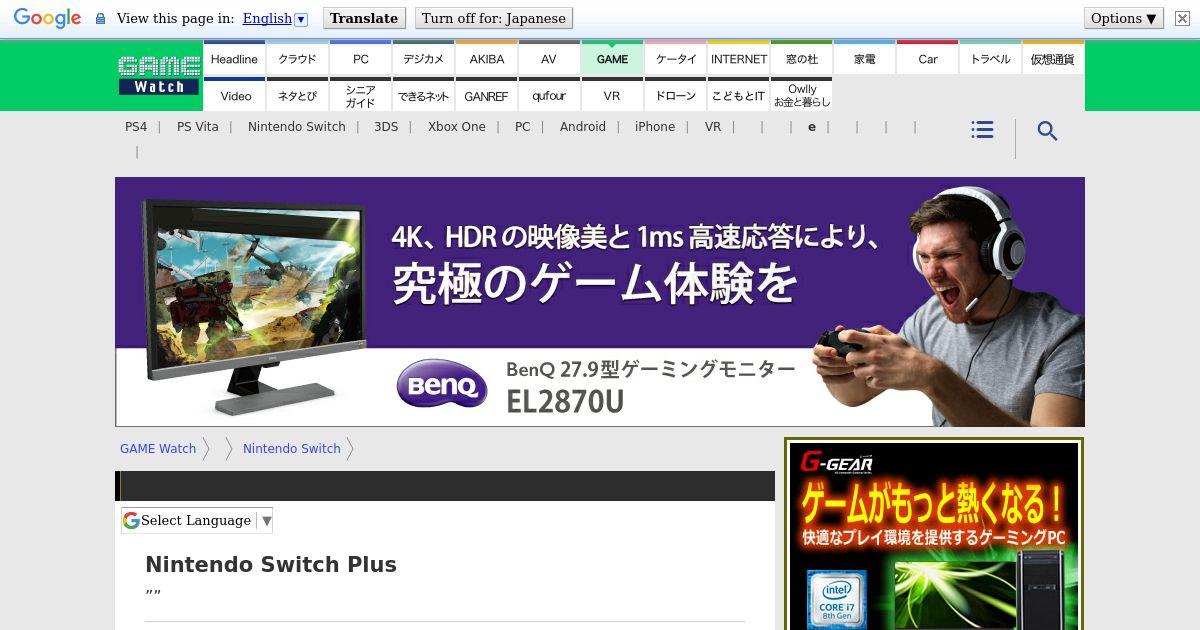Open the GANREF tab

click(x=486, y=95)
